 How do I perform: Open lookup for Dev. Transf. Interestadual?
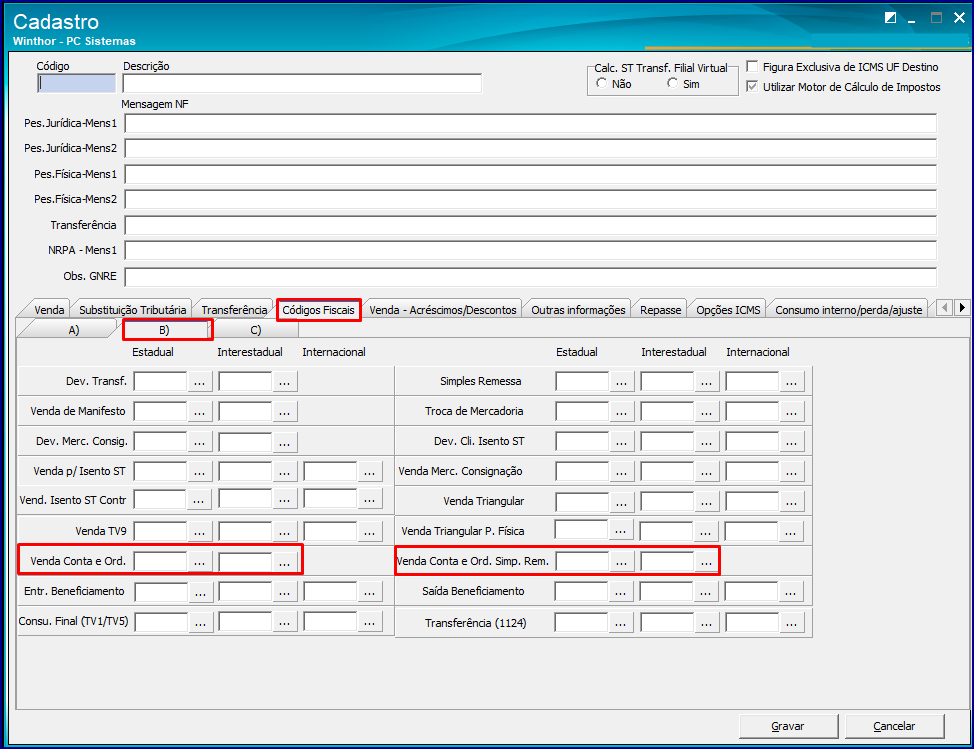coord(284,382)
